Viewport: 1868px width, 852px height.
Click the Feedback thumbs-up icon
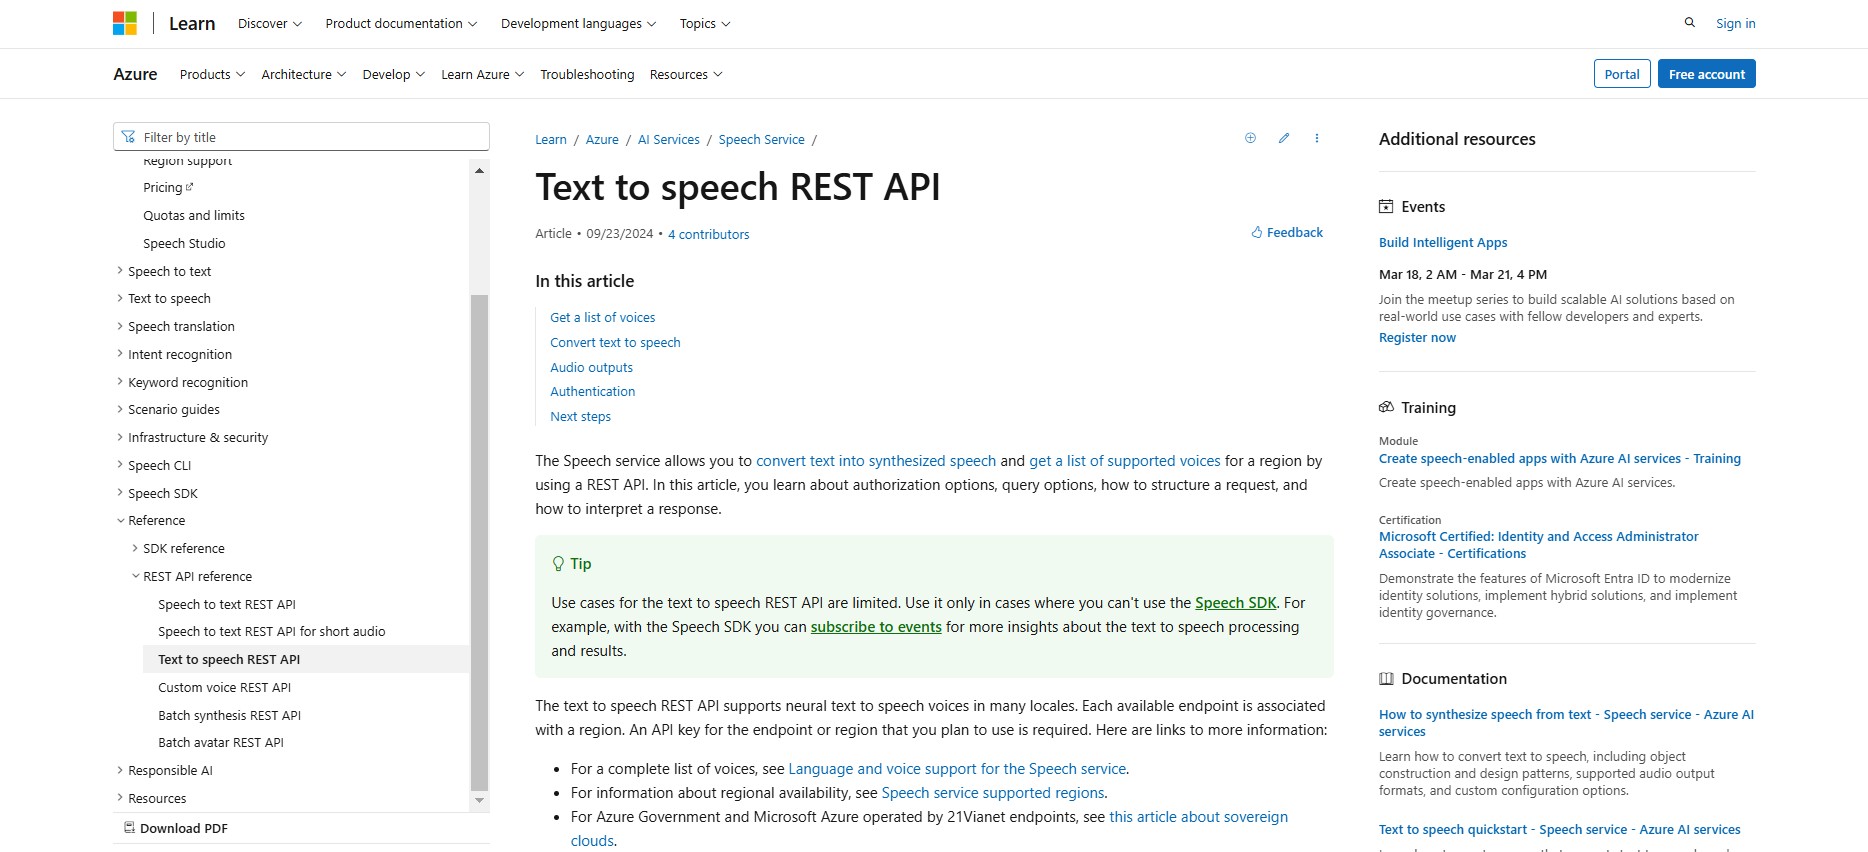pos(1257,232)
